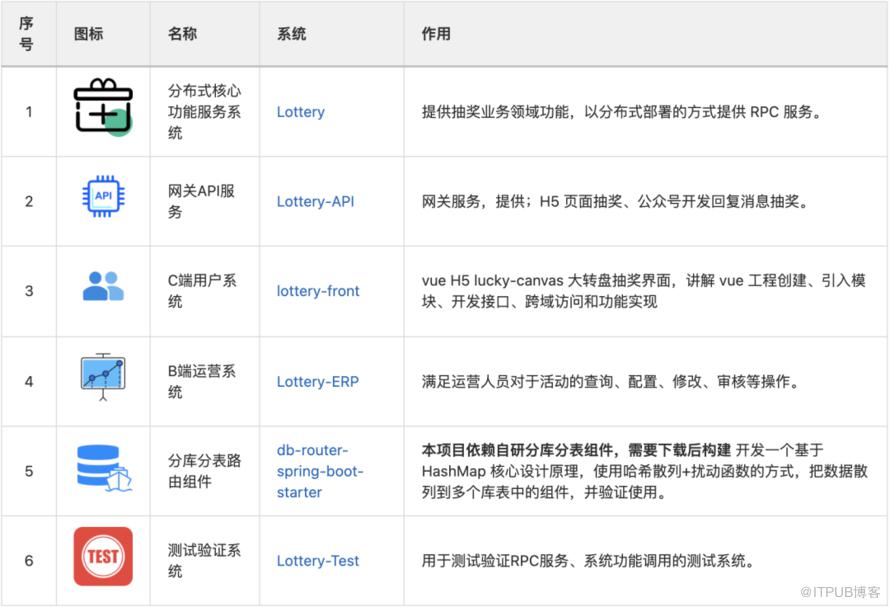The height and width of the screenshot is (607, 890).
Task: Open the db-router-spring-boot-starter link
Action: pyautogui.click(x=320, y=471)
